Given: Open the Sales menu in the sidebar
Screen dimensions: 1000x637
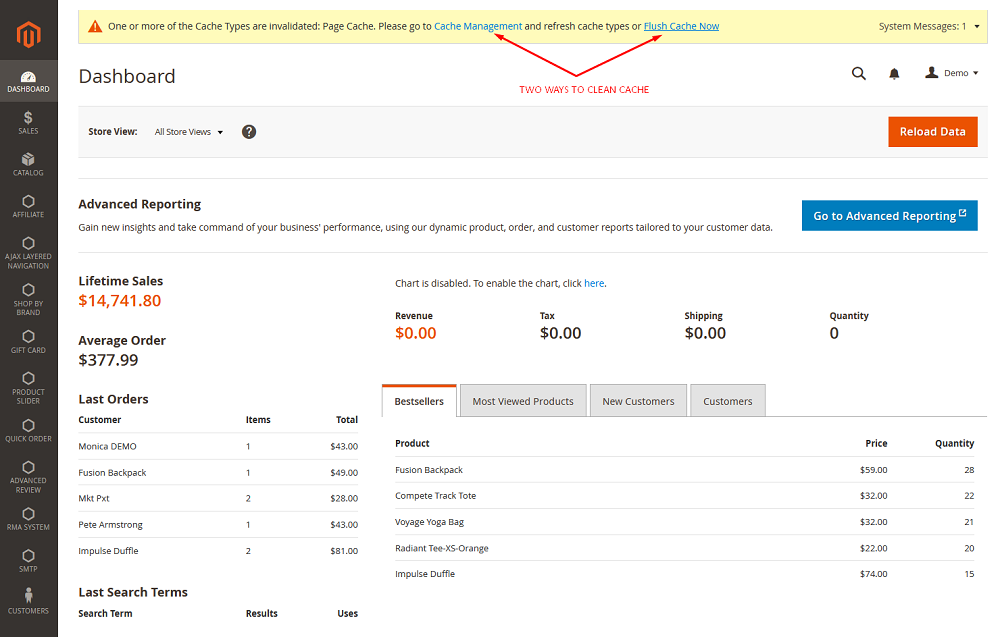Looking at the screenshot, I should tap(28, 122).
